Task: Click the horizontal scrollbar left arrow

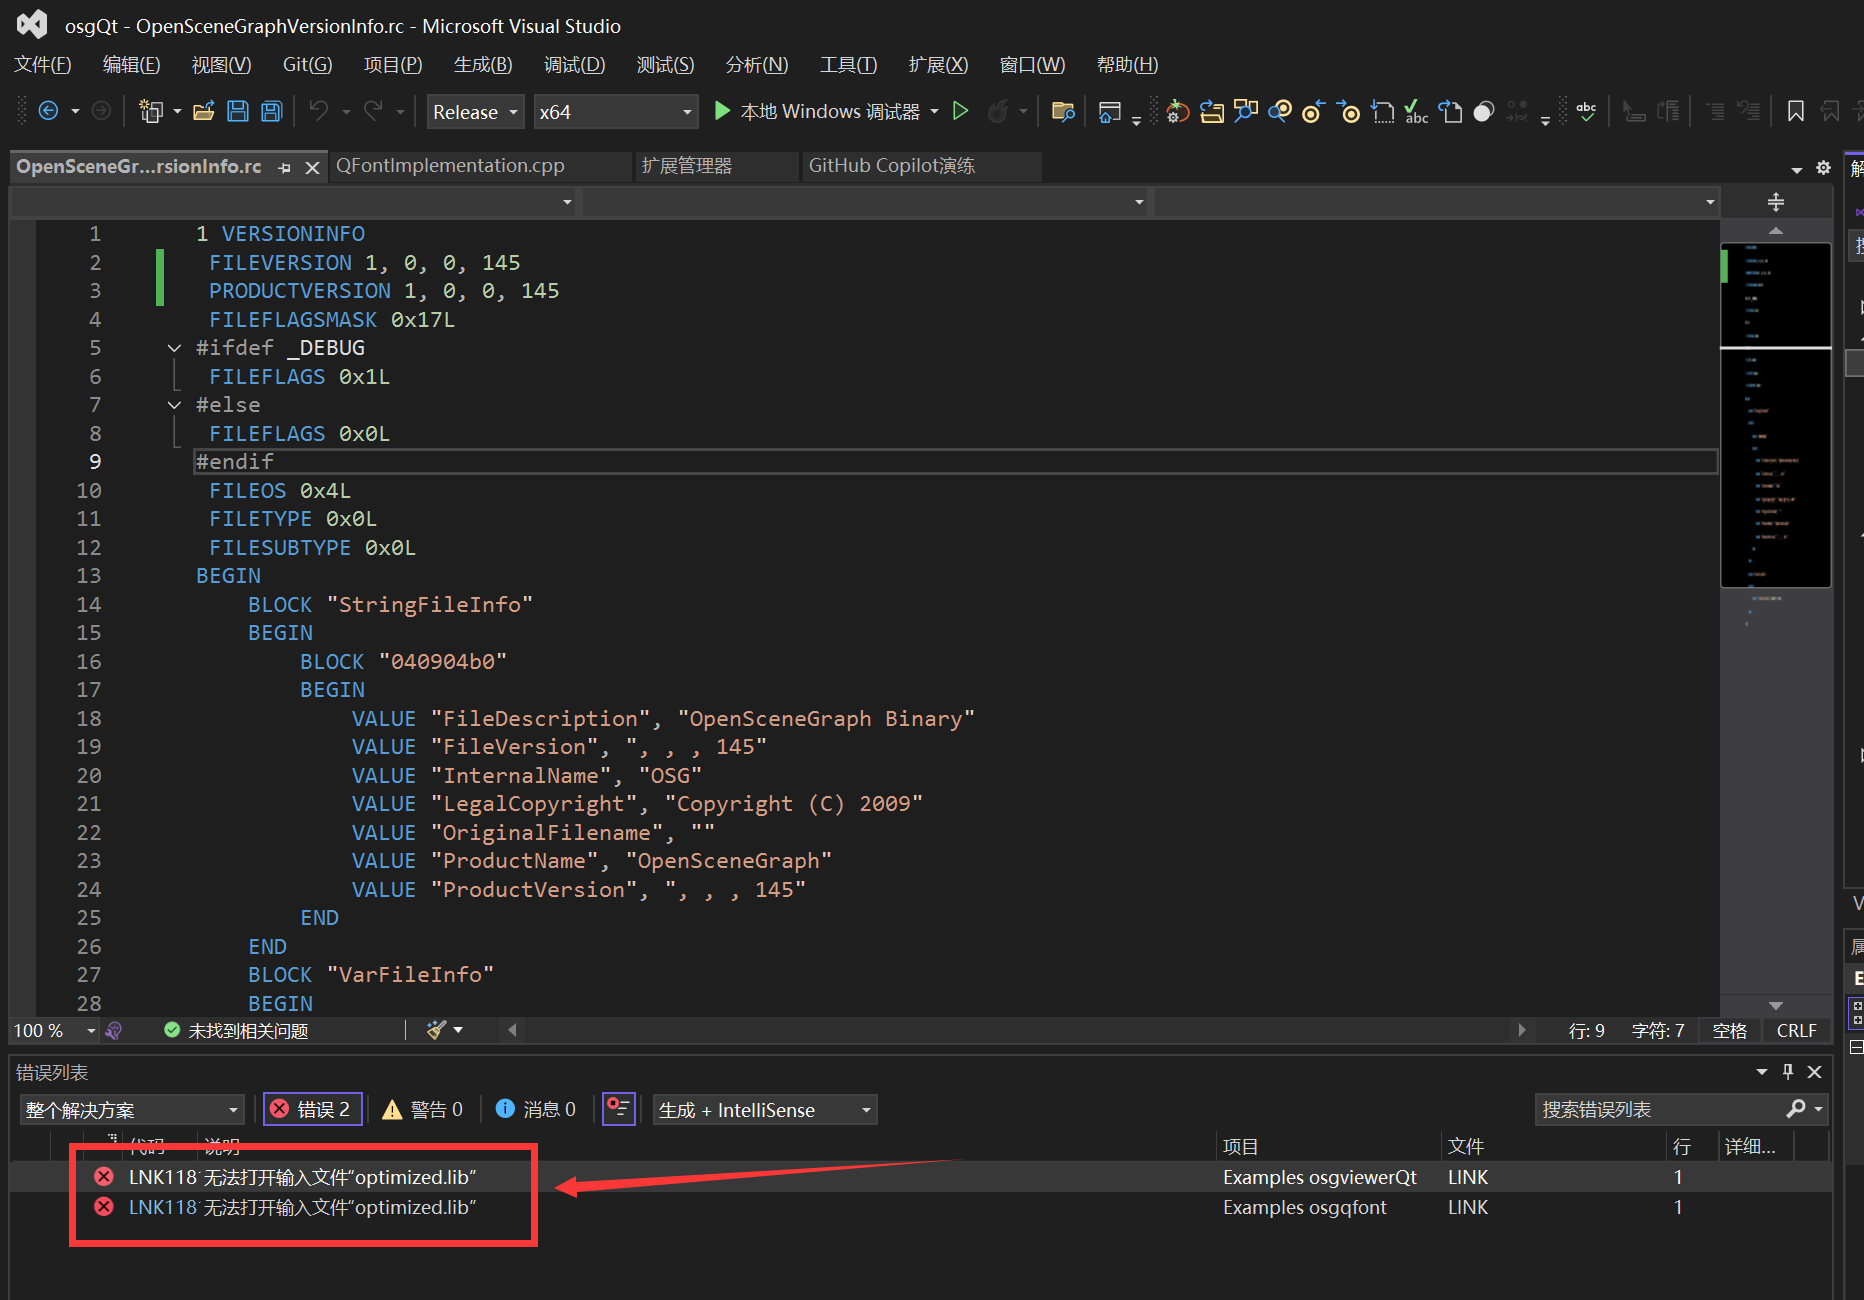Action: [512, 1029]
